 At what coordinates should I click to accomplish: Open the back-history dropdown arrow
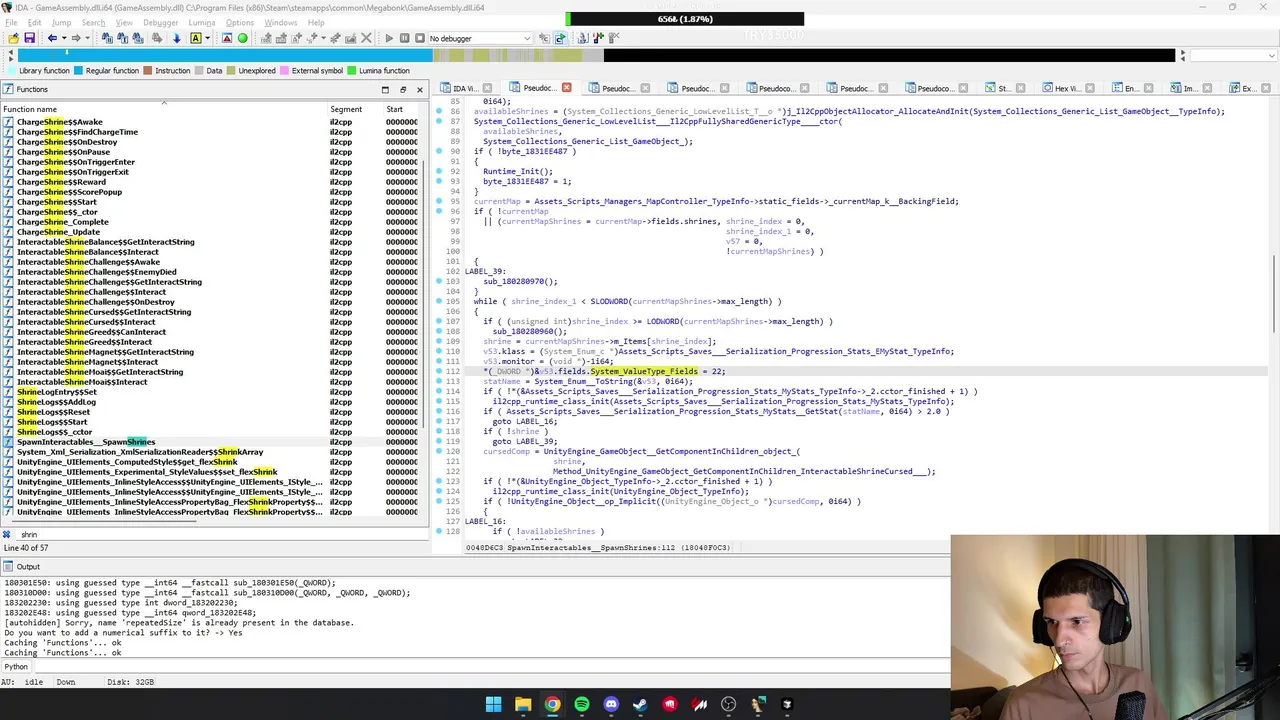pos(64,38)
